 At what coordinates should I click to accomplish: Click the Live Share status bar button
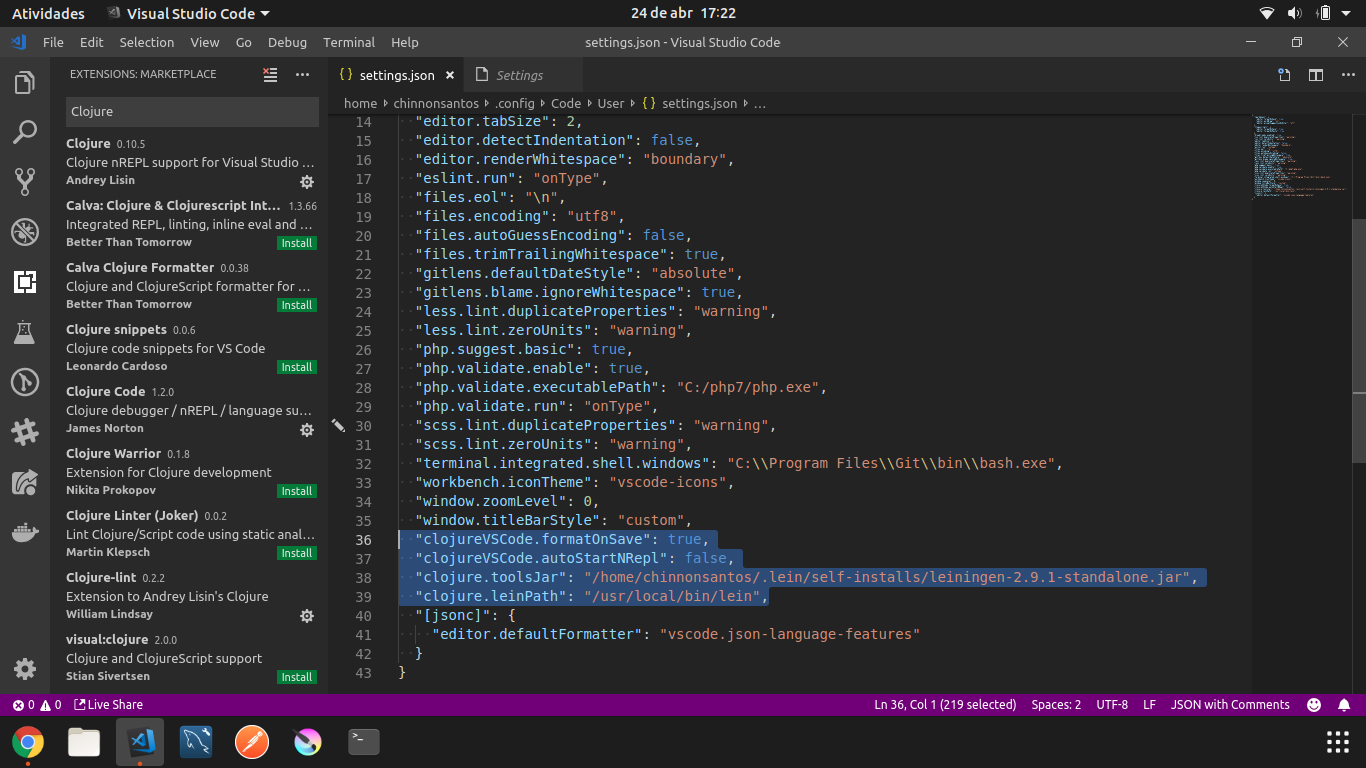coord(108,704)
